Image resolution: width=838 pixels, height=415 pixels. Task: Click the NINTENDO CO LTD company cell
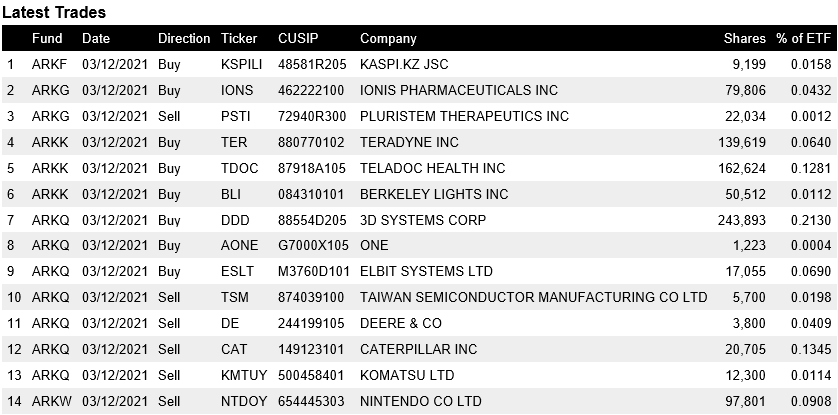421,401
